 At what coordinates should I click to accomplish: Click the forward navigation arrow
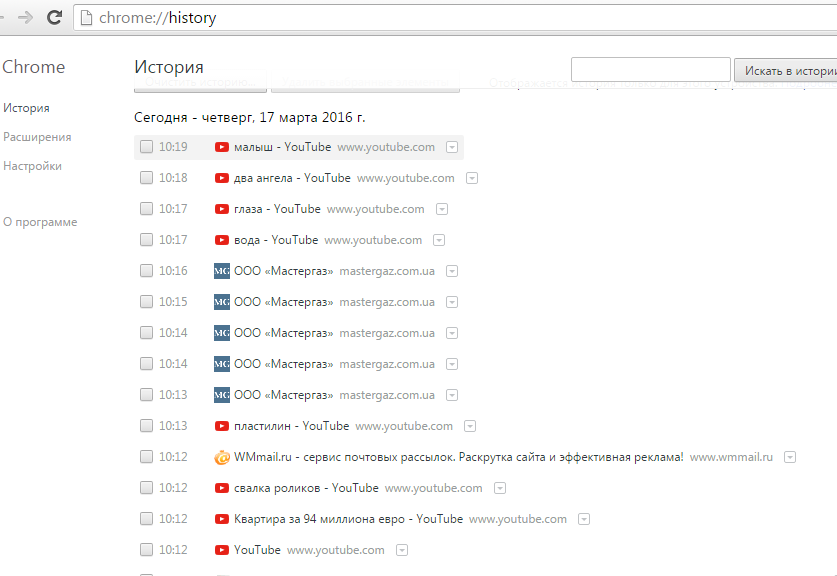coord(25,18)
